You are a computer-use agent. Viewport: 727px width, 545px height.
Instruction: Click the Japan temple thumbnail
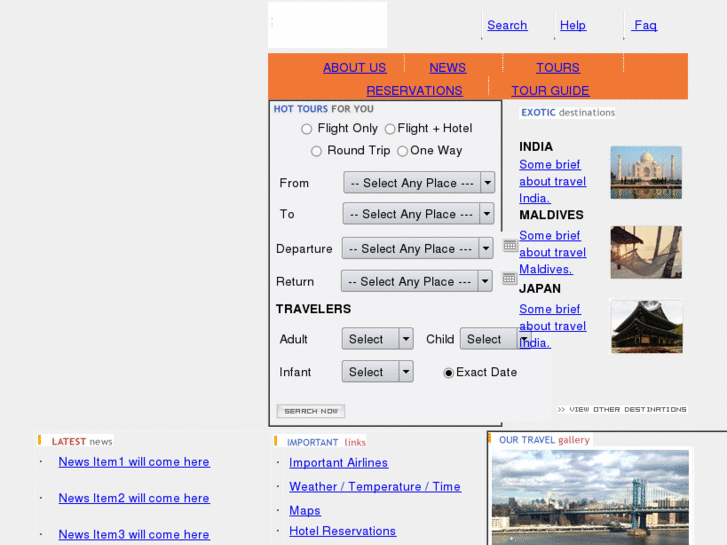click(647, 327)
